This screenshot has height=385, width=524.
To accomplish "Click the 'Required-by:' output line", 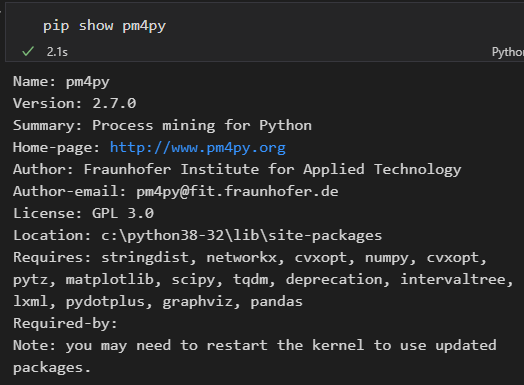I will tap(65, 324).
